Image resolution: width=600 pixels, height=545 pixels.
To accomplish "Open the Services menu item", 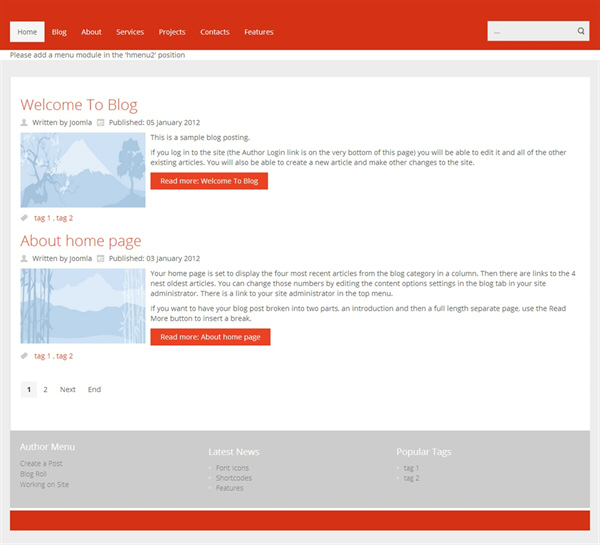I will click(x=130, y=32).
